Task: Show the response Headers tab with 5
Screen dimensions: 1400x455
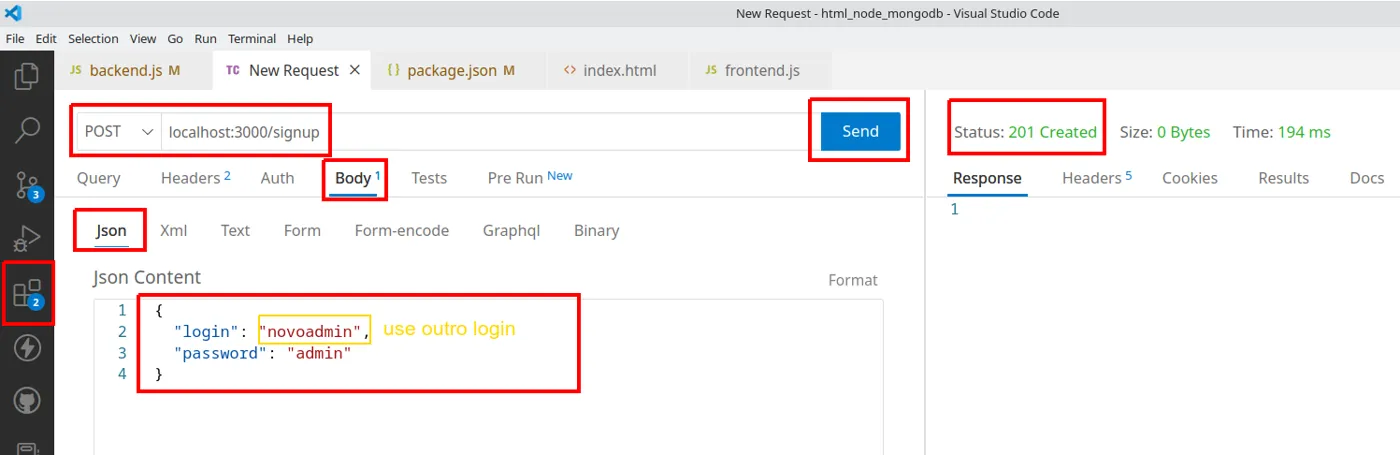Action: 1097,178
